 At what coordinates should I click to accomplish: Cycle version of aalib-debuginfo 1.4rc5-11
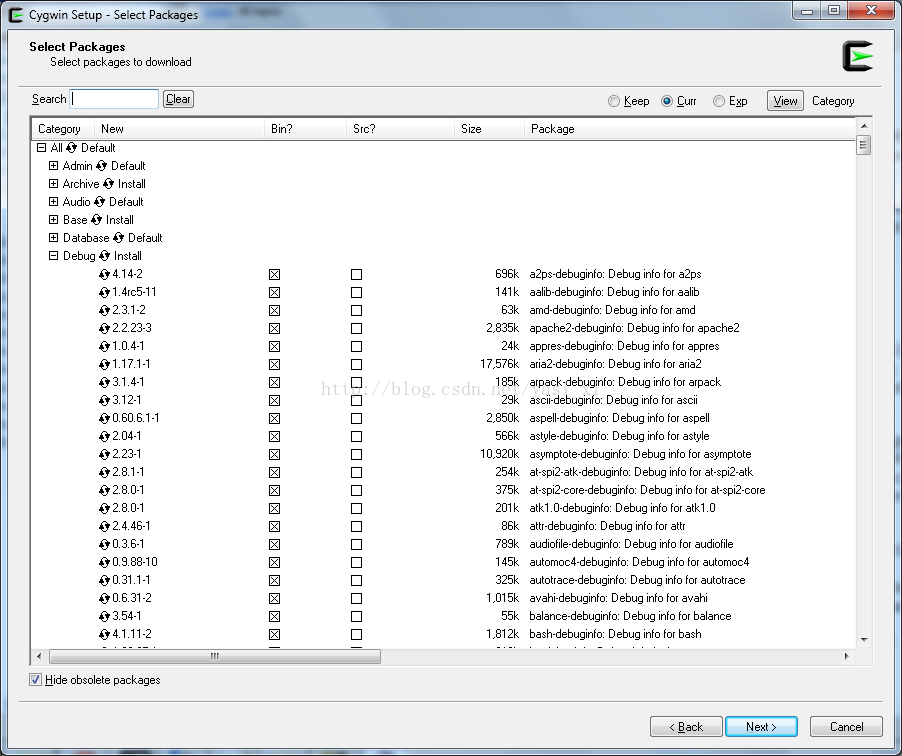[x=104, y=292]
